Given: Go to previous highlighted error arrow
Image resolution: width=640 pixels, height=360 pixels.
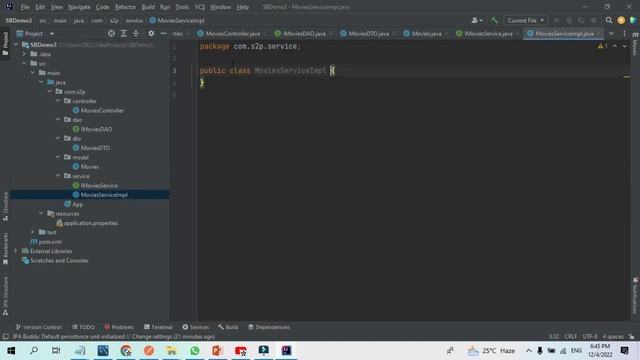Looking at the screenshot, I should [615, 46].
